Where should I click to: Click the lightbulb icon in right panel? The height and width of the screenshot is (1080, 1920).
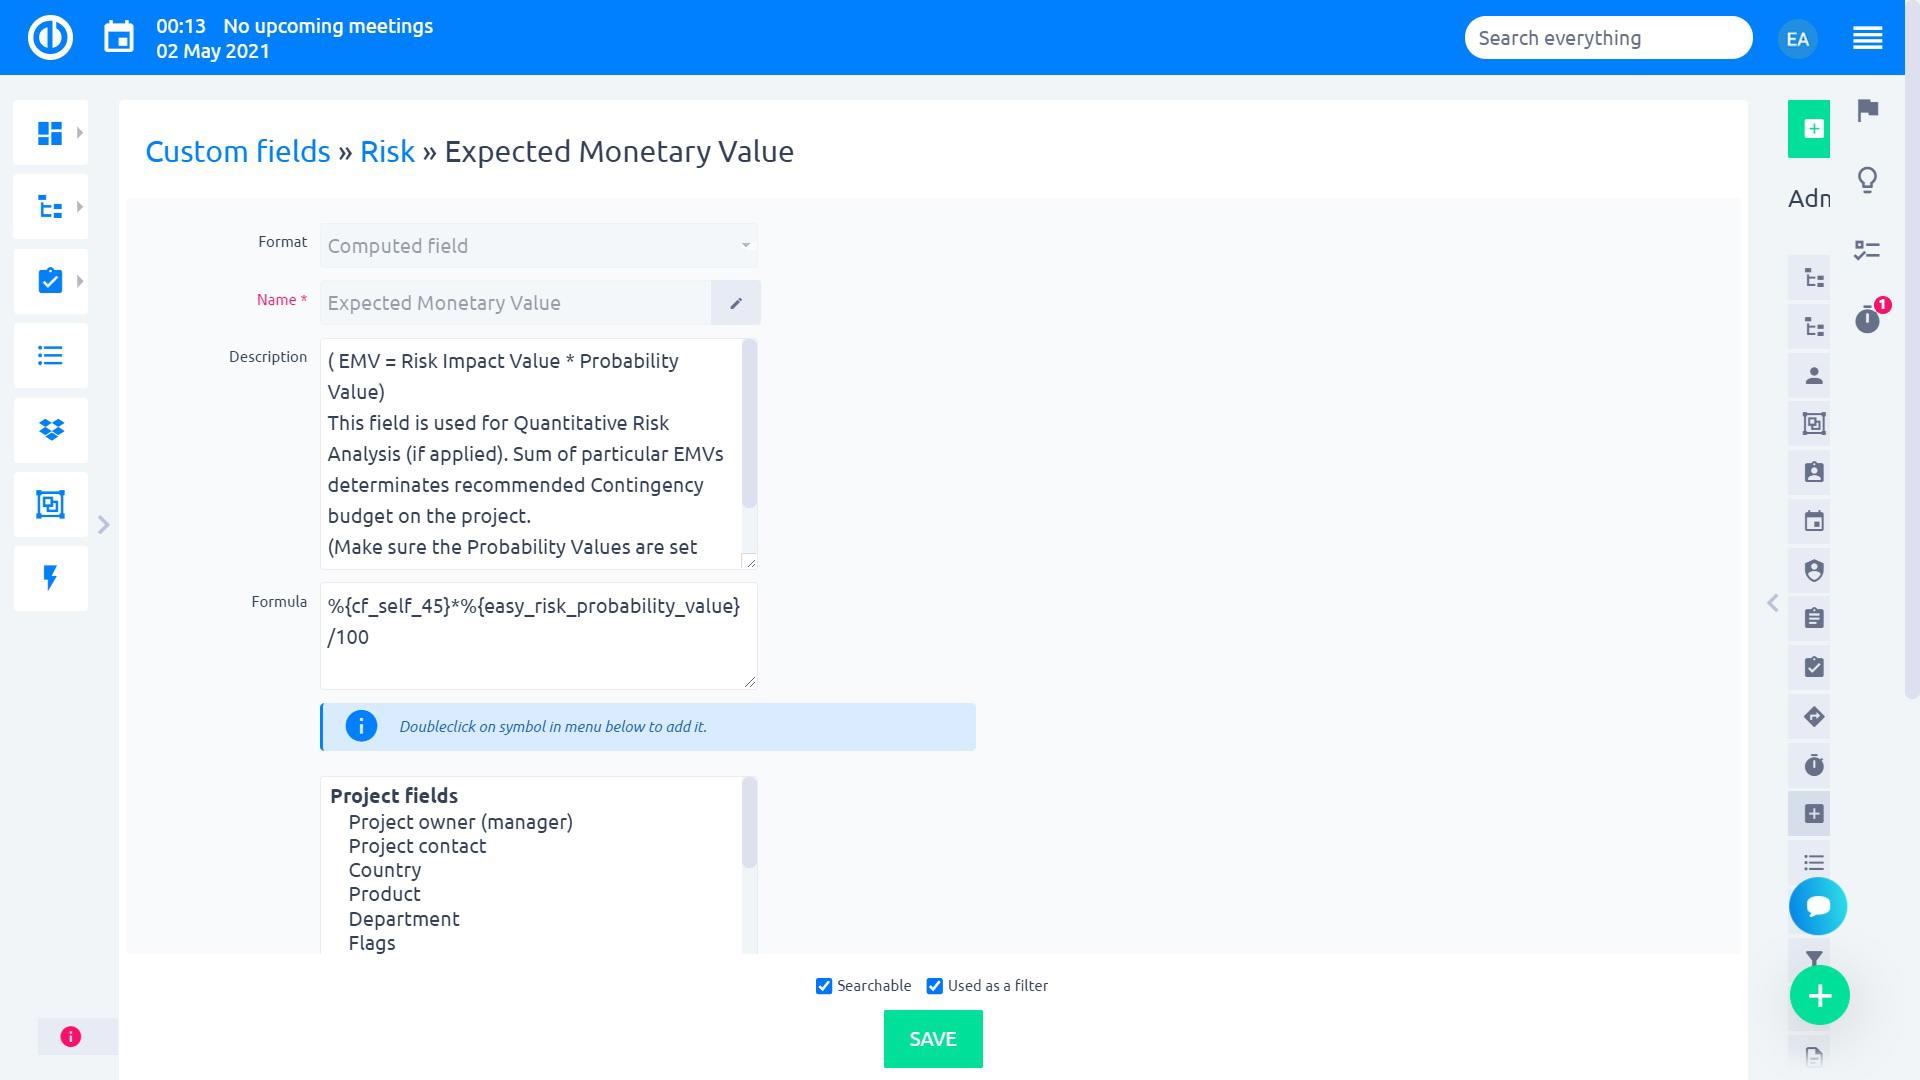(x=1867, y=180)
